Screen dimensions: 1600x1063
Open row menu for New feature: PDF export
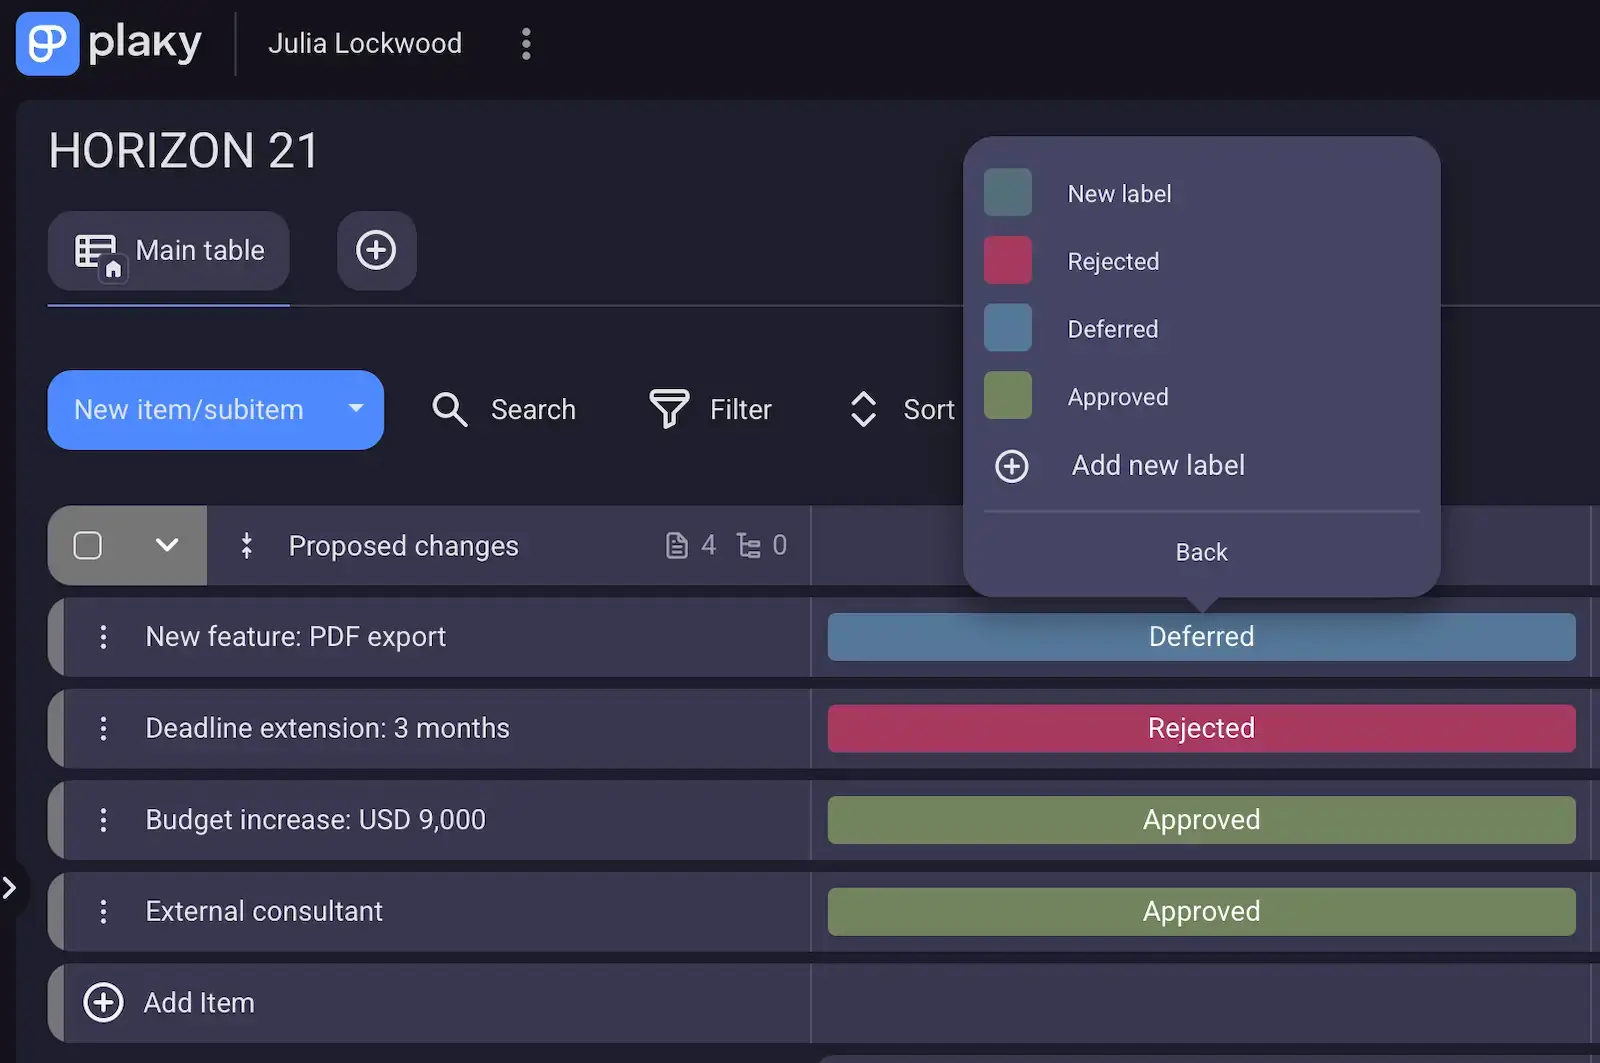click(103, 637)
